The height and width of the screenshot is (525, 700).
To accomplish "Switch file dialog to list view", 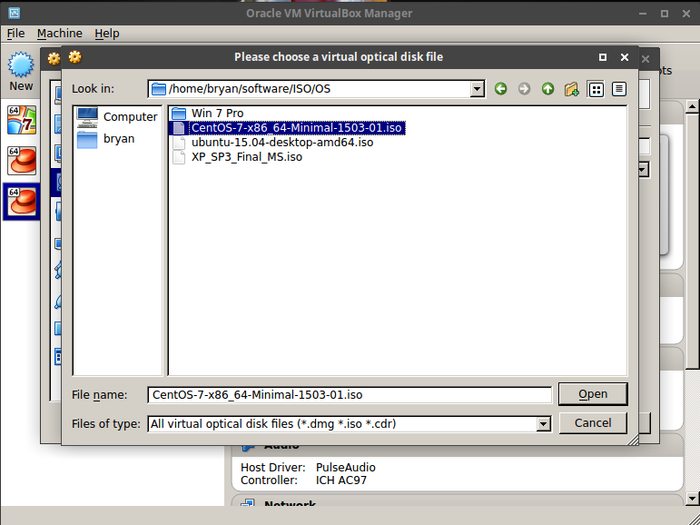I will click(x=596, y=89).
